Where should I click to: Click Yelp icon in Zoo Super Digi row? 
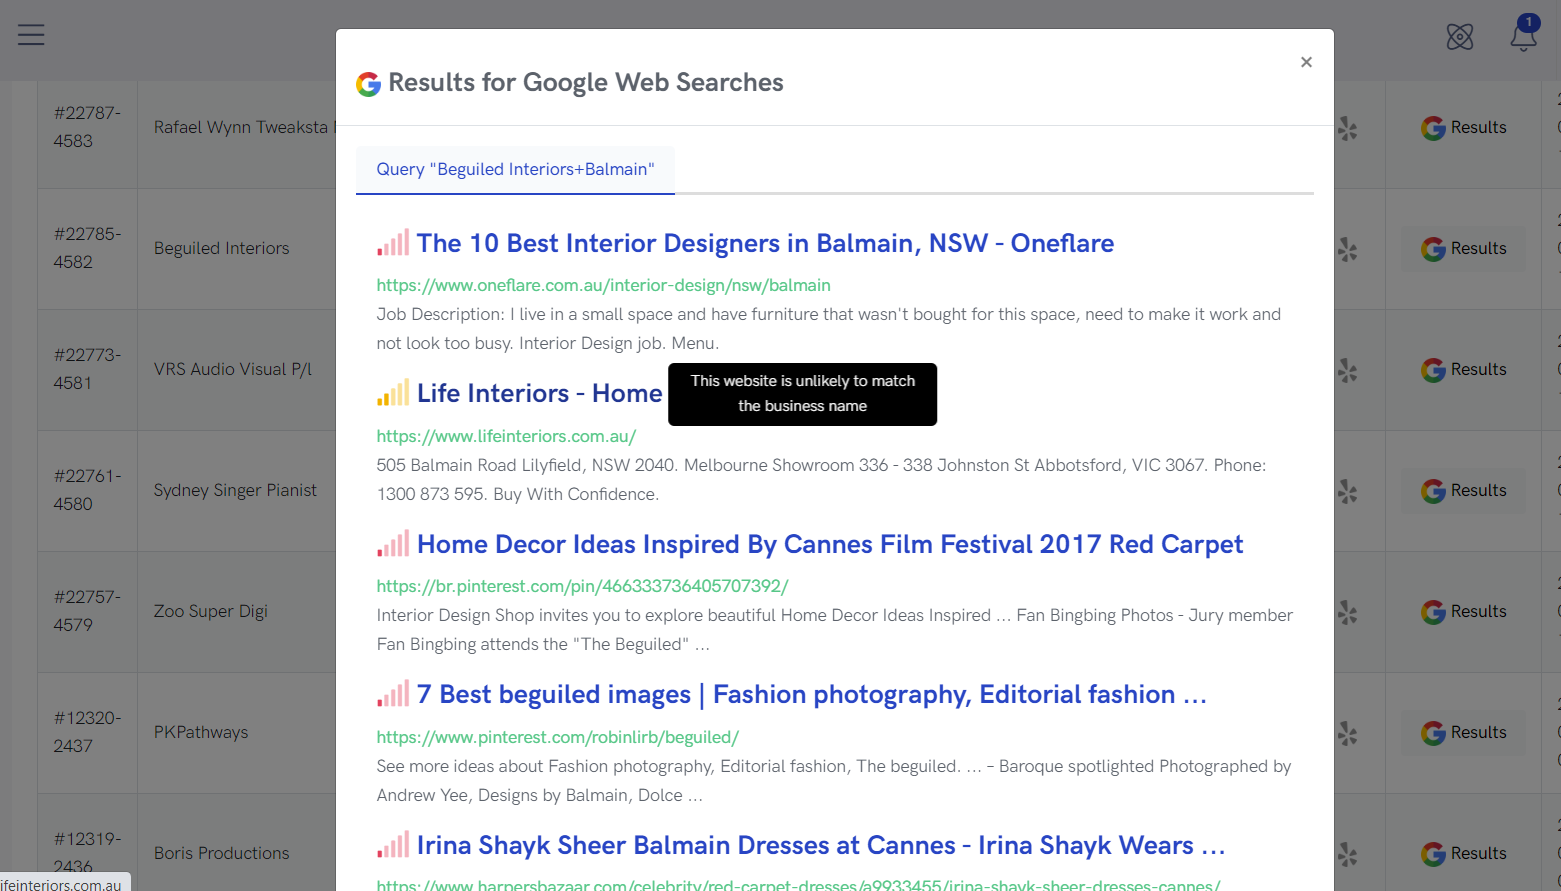pos(1348,613)
